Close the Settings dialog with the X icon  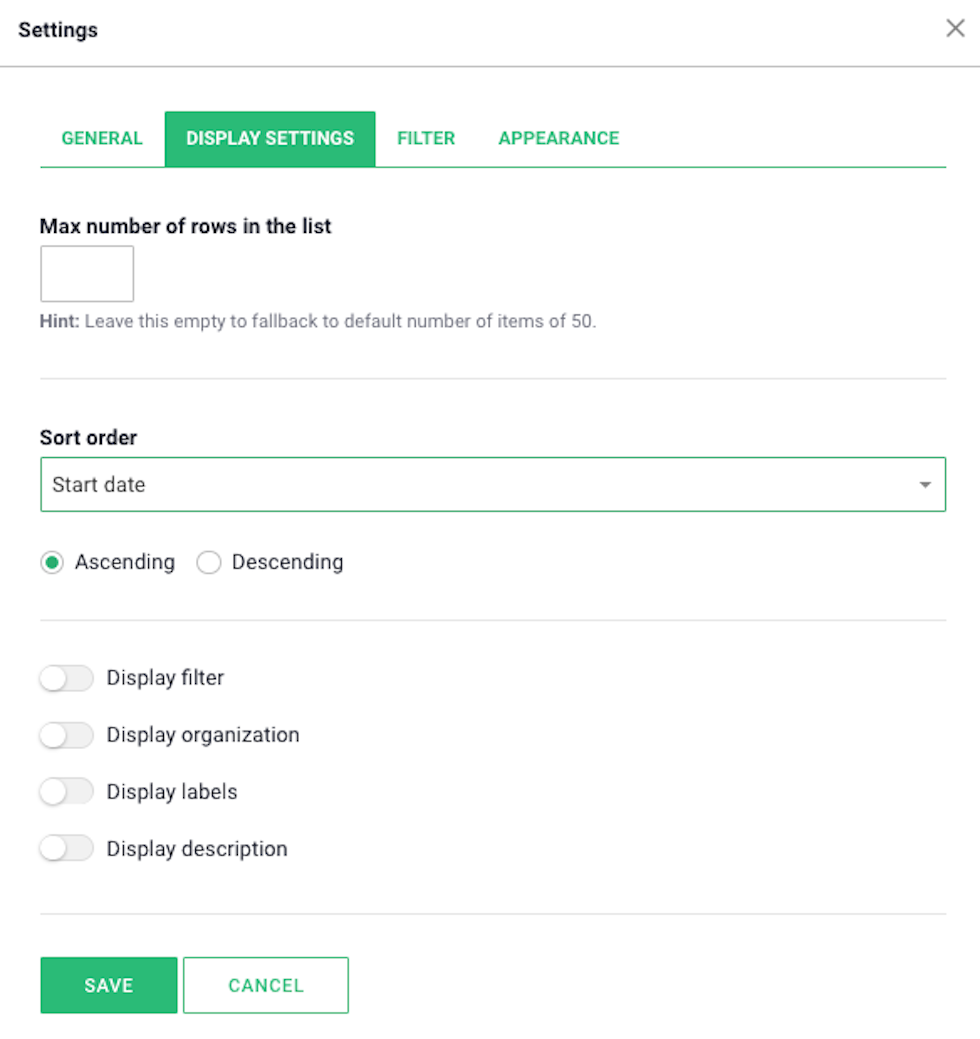955,28
